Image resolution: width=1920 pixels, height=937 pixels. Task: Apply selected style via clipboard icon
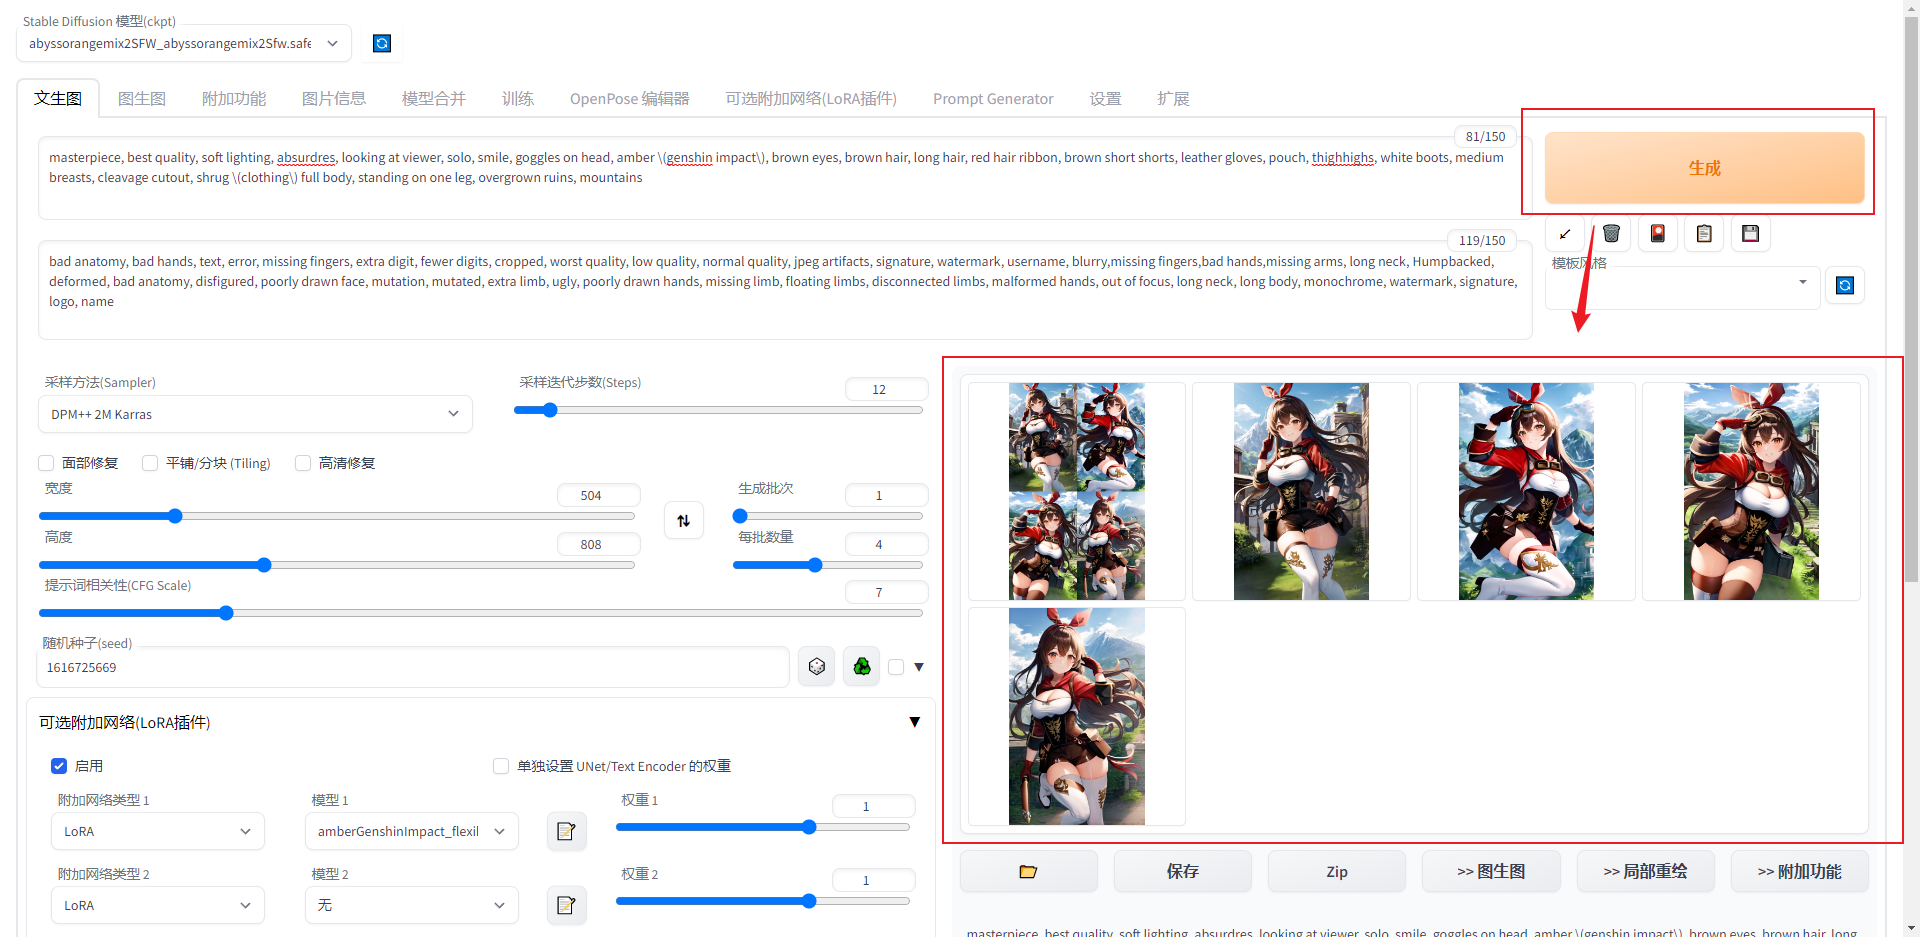(x=1704, y=234)
